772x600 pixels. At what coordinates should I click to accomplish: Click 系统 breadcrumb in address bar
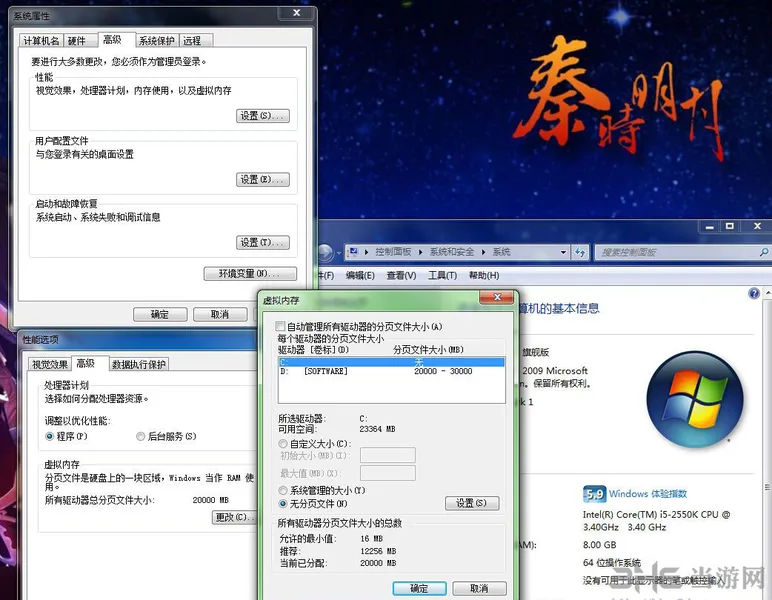pos(501,252)
